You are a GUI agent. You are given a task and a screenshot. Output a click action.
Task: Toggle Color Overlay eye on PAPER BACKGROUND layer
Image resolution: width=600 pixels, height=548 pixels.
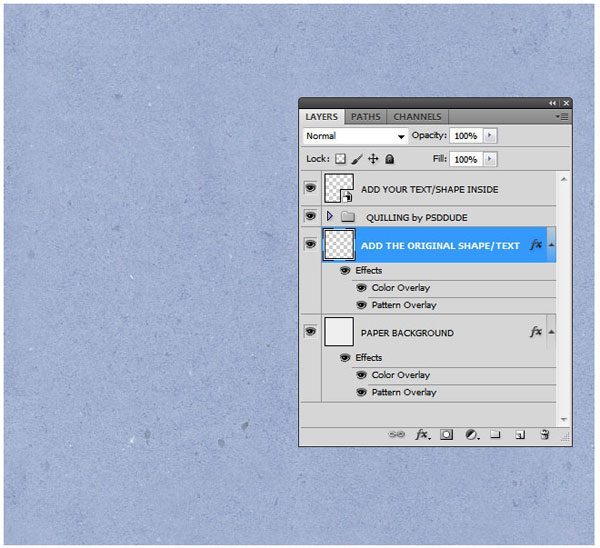361,375
